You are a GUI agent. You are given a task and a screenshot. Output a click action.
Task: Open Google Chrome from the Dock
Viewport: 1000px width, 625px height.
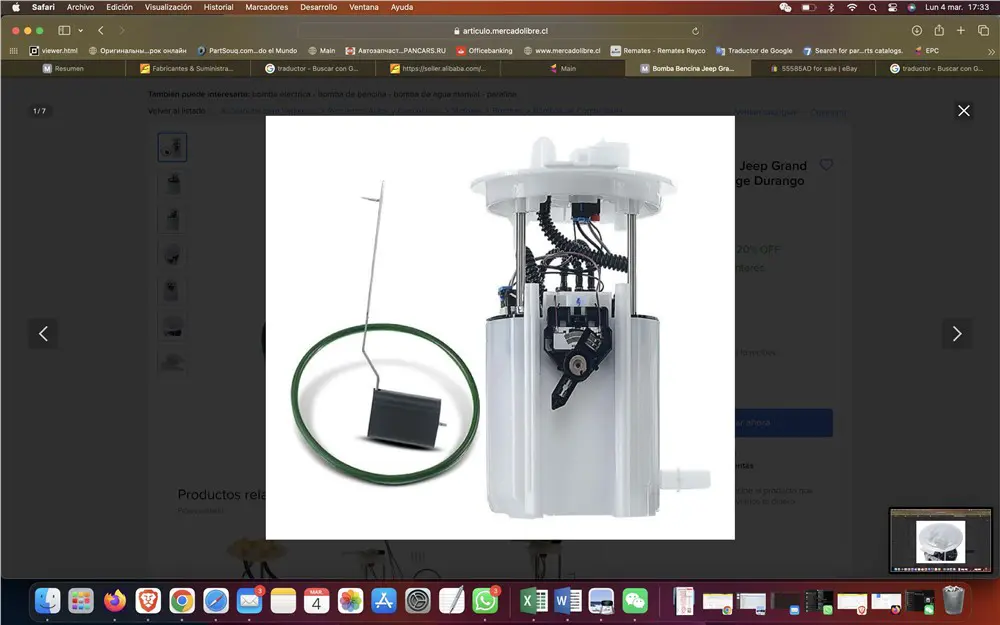click(181, 602)
